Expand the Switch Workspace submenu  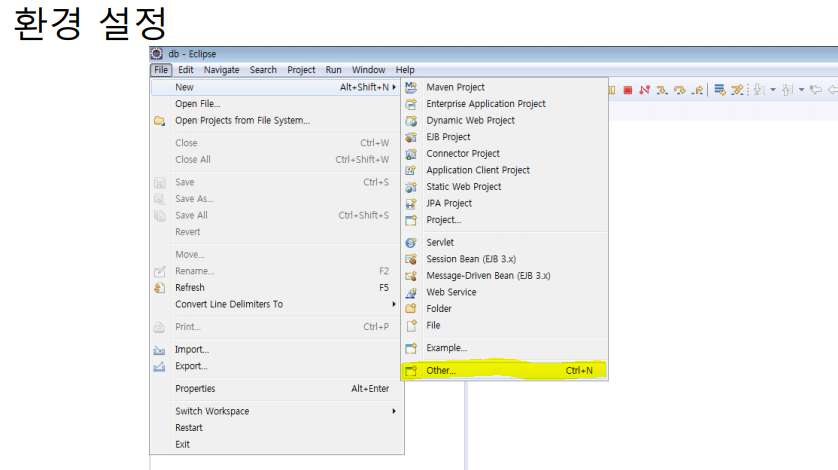[394, 411]
